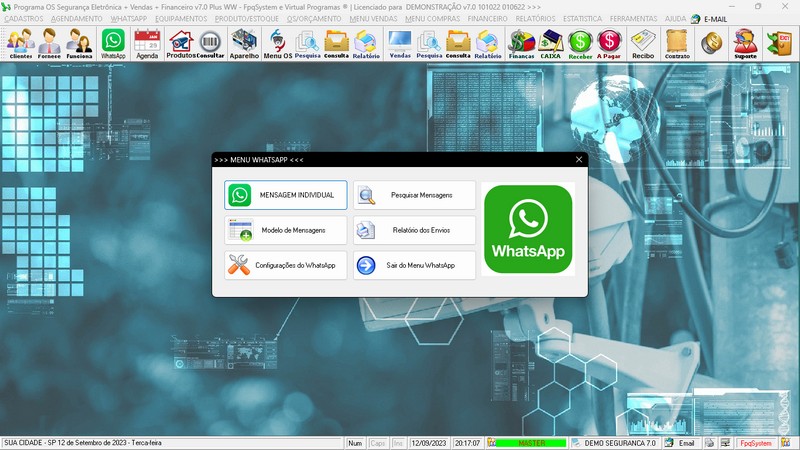
Task: Click the printer icon in status bar
Action: [x=710, y=443]
